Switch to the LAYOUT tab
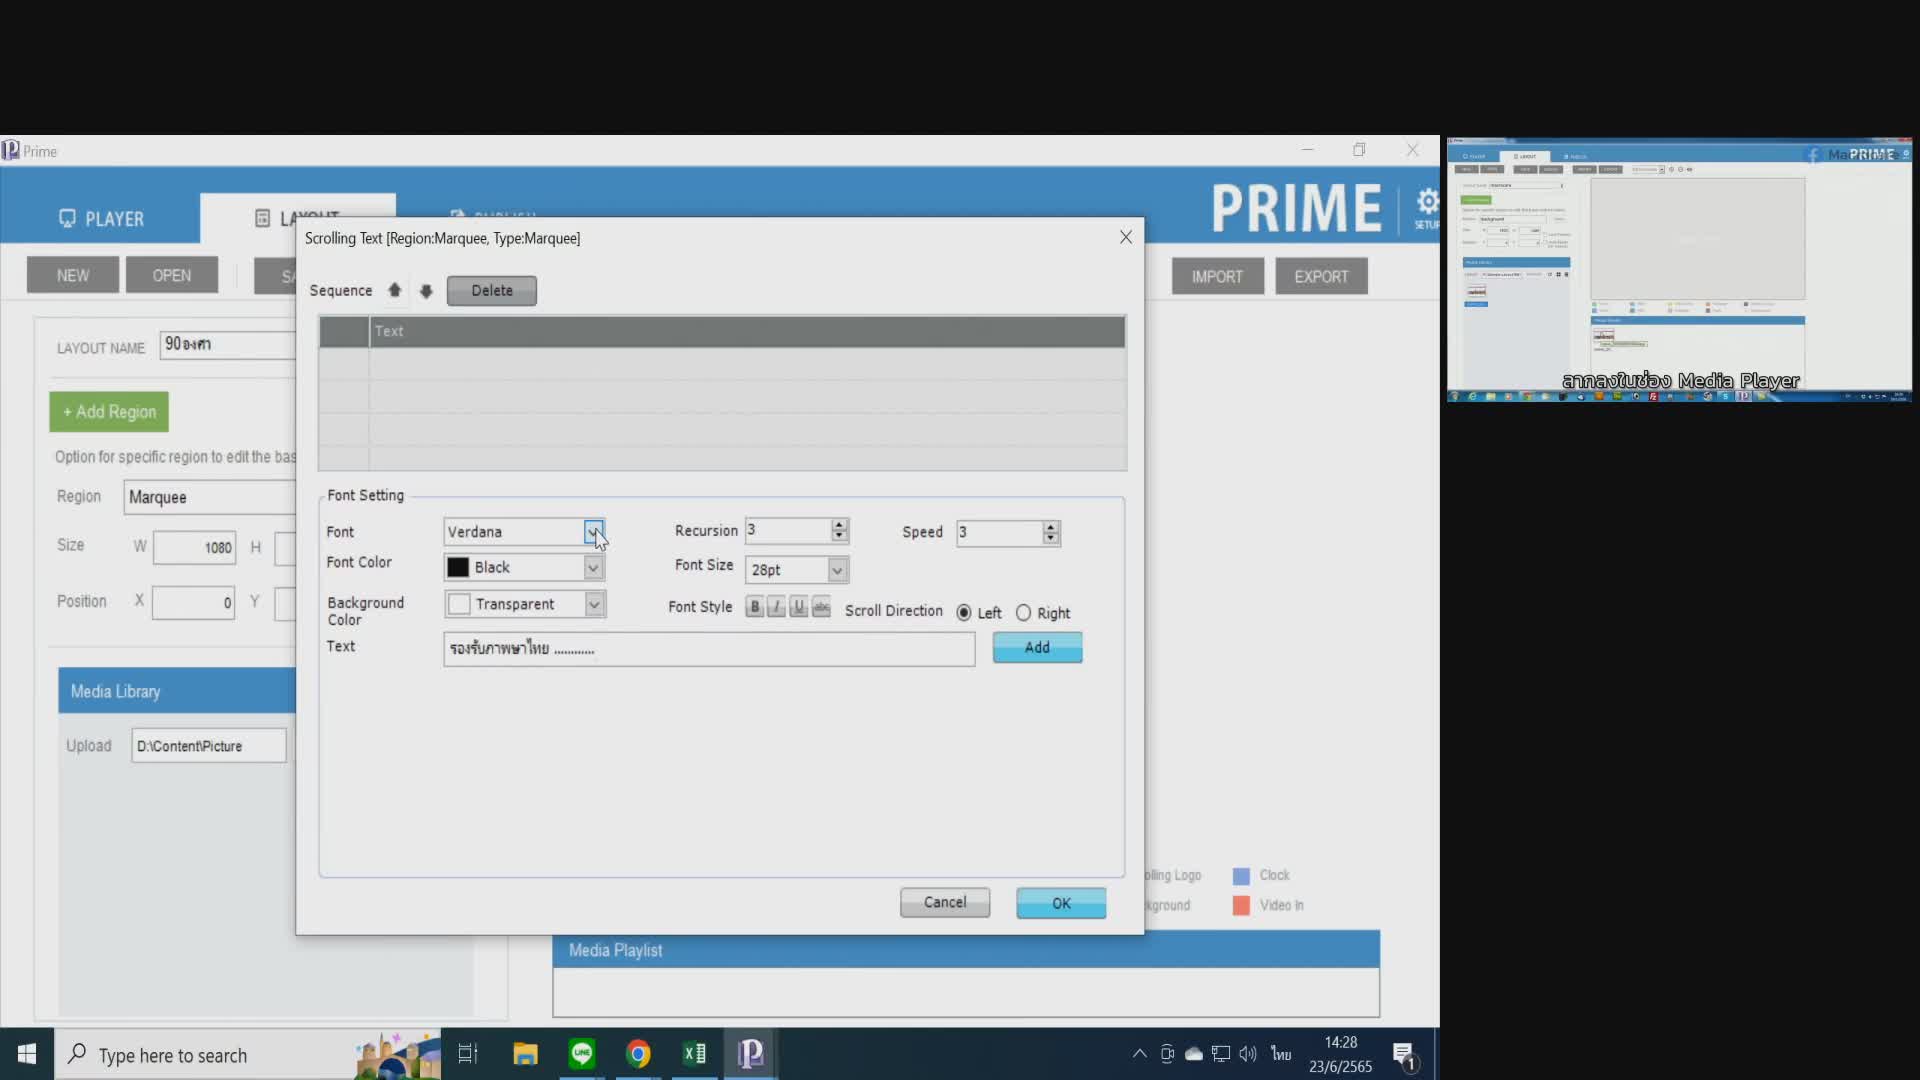The height and width of the screenshot is (1080, 1920). tap(298, 218)
